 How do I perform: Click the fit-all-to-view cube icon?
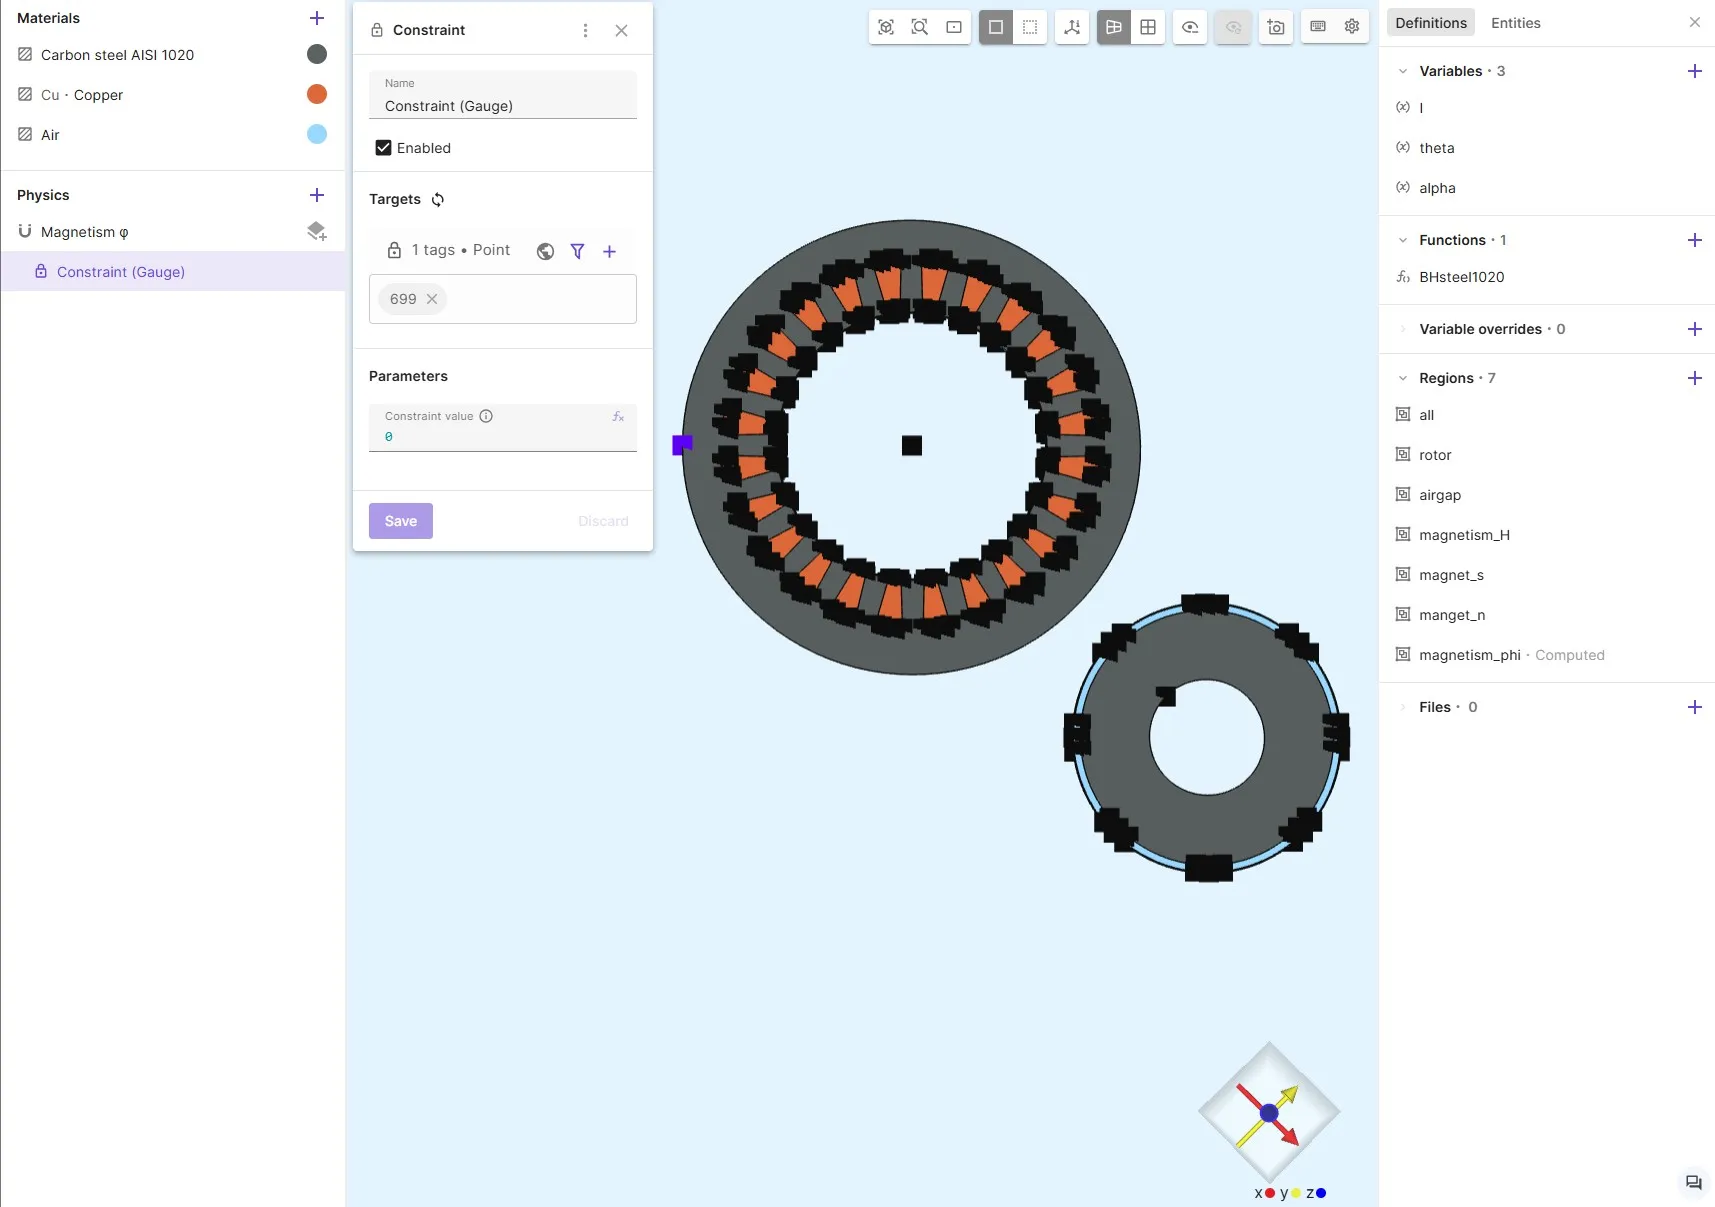pos(886,27)
